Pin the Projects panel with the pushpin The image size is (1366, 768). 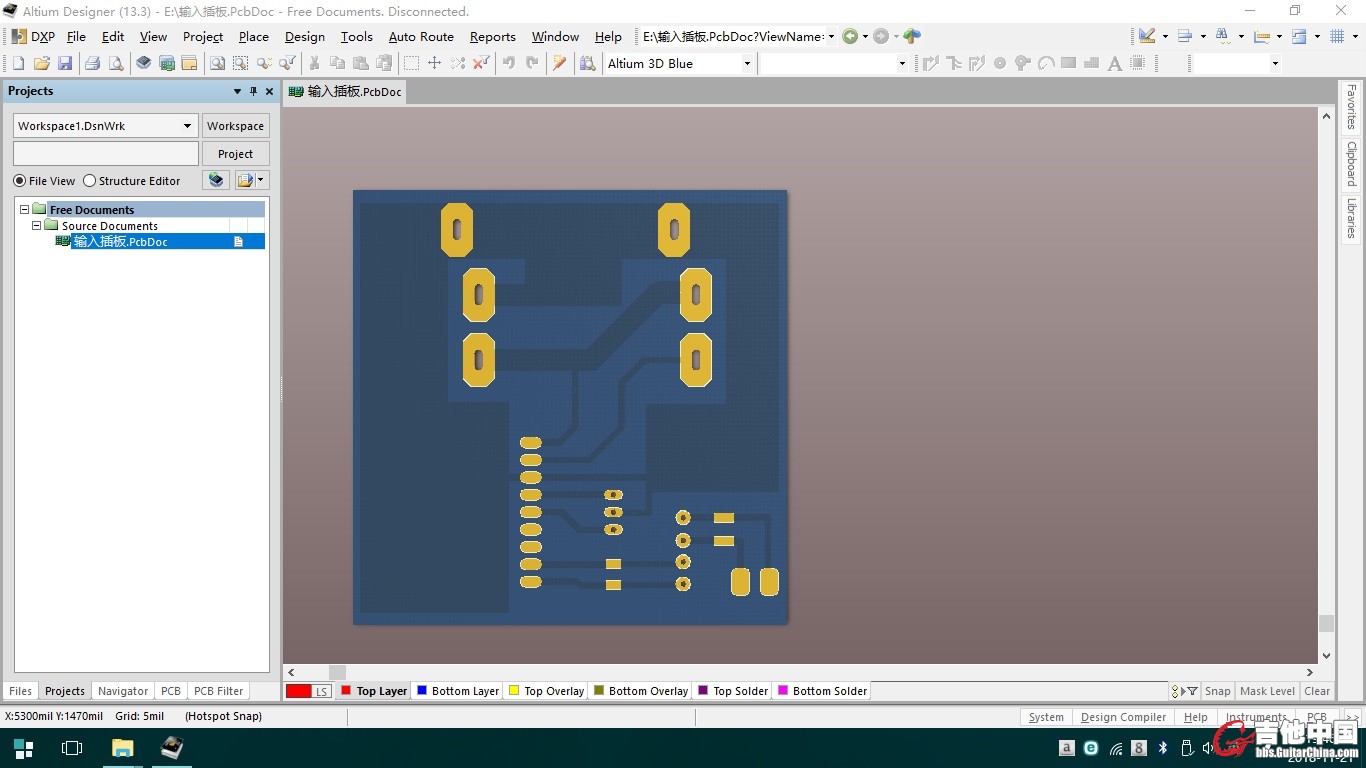pyautogui.click(x=253, y=91)
